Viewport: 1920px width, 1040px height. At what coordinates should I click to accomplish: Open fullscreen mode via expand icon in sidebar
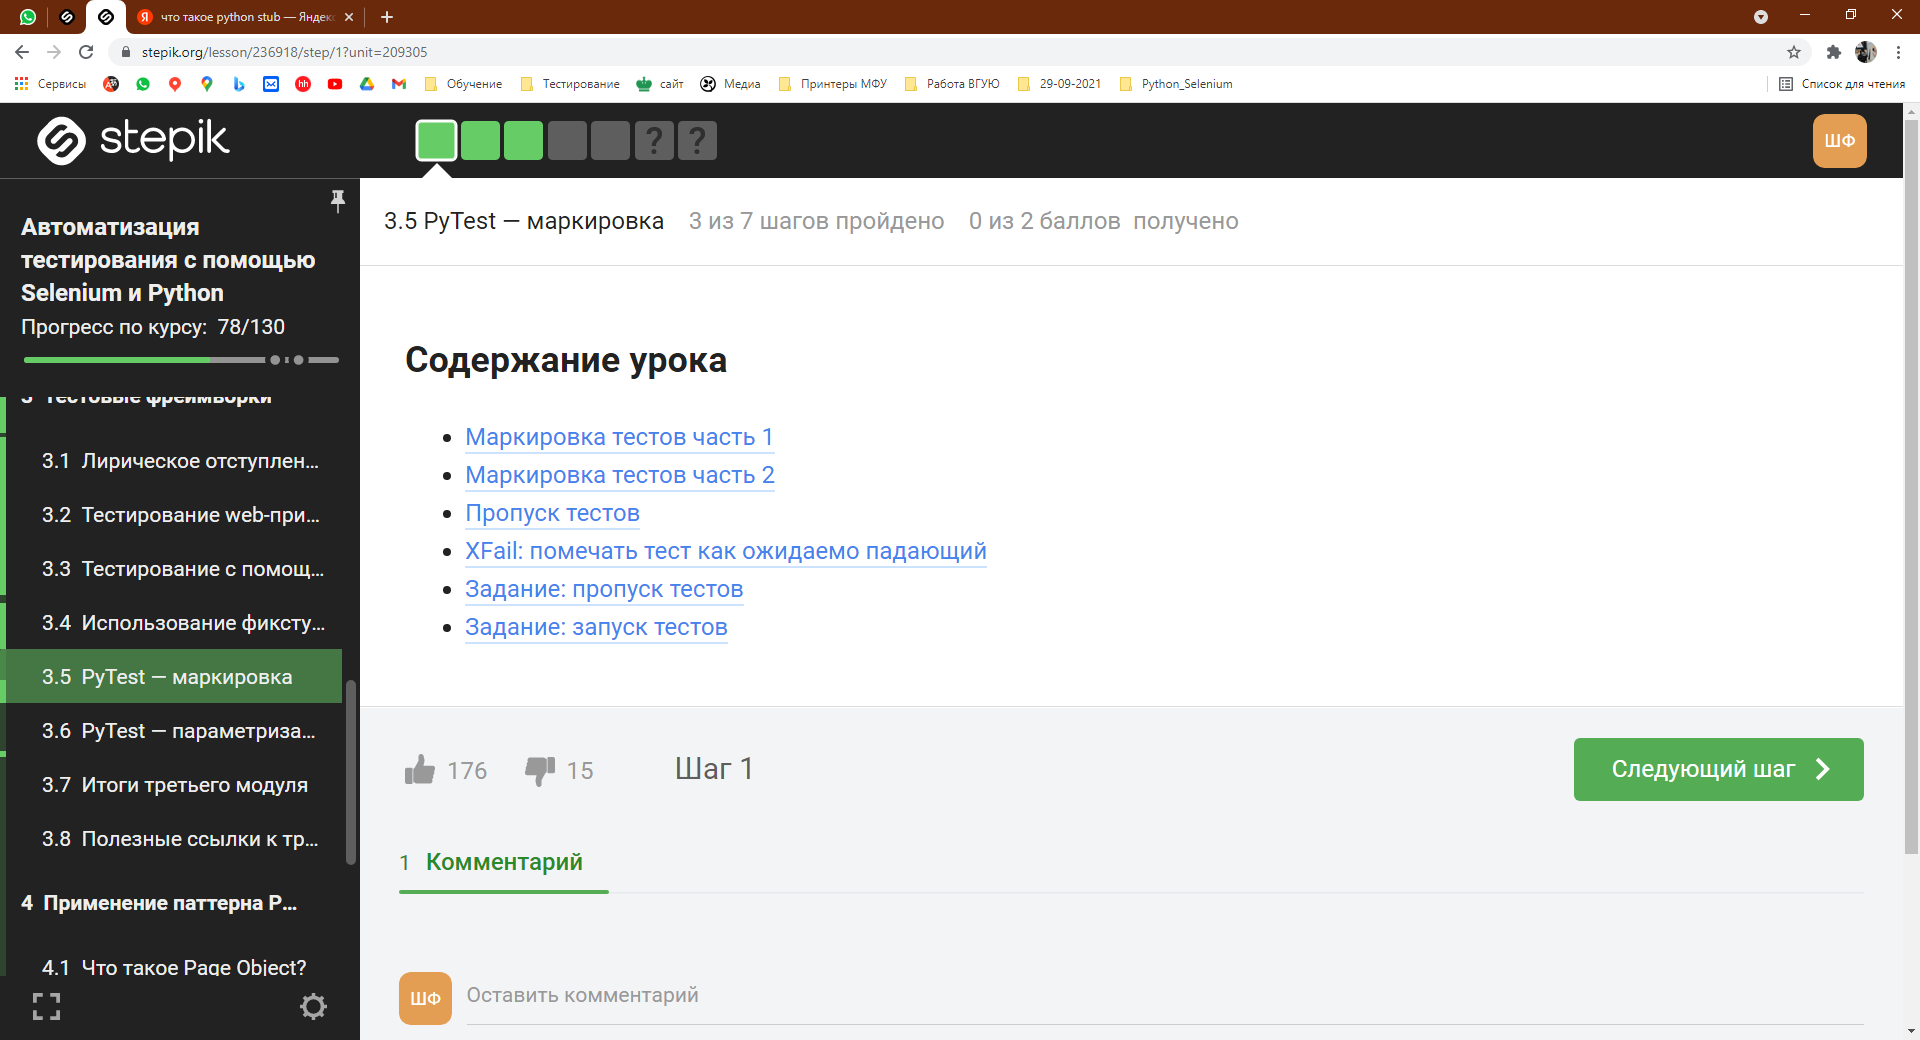46,1007
